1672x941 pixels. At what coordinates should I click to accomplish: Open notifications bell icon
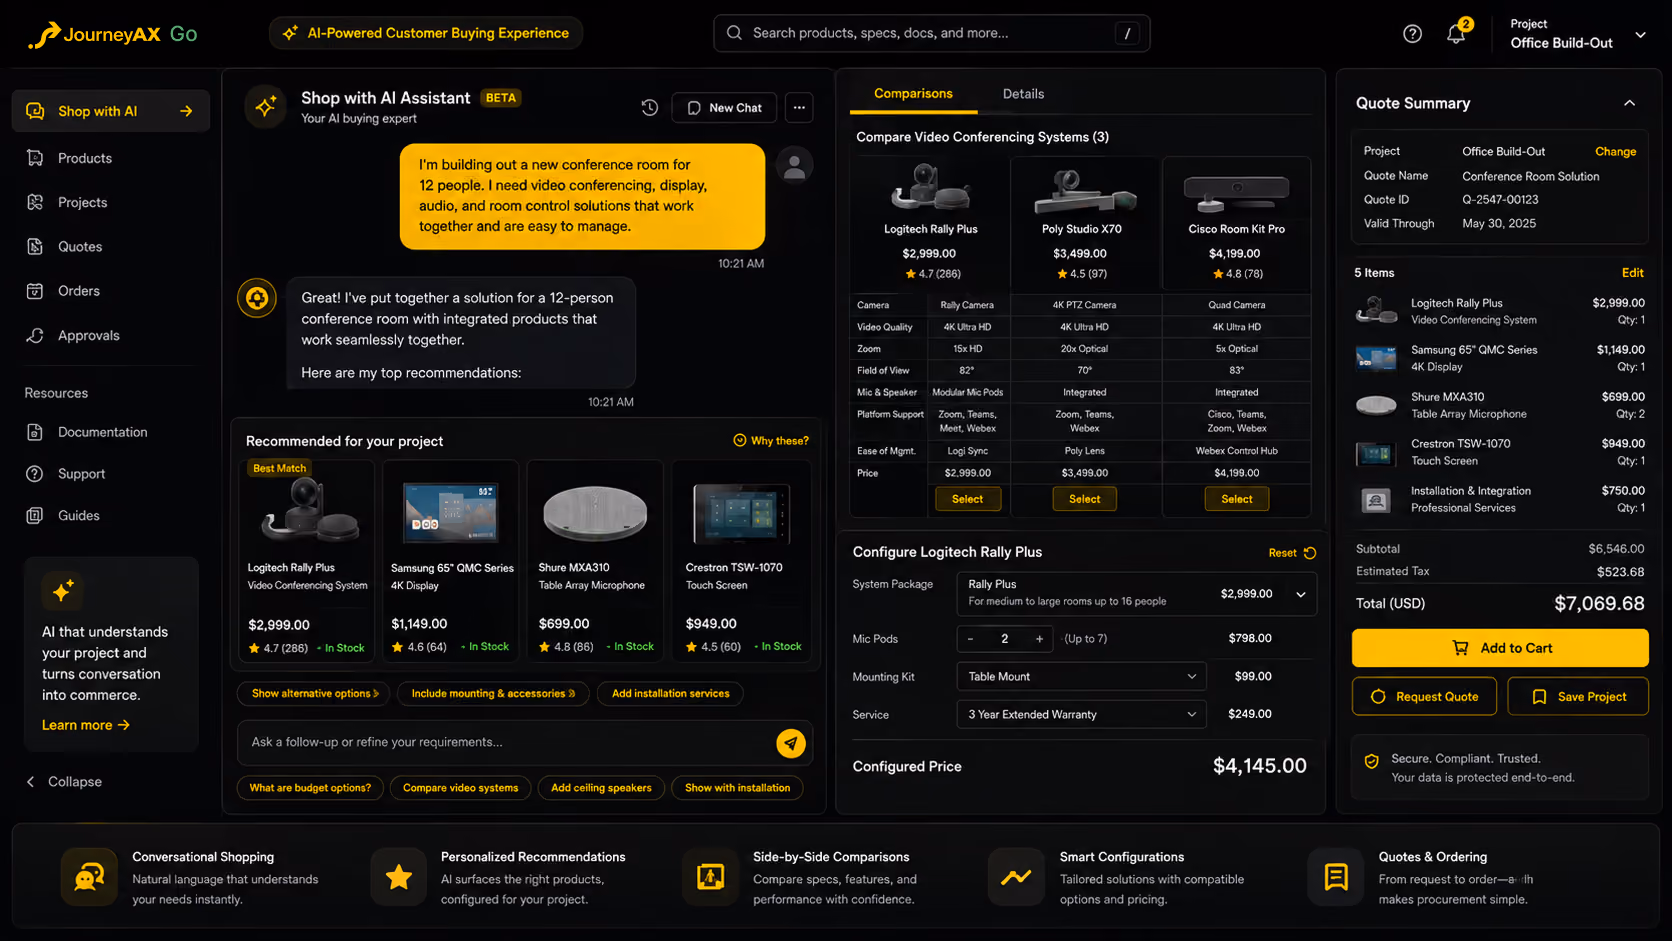[1456, 34]
